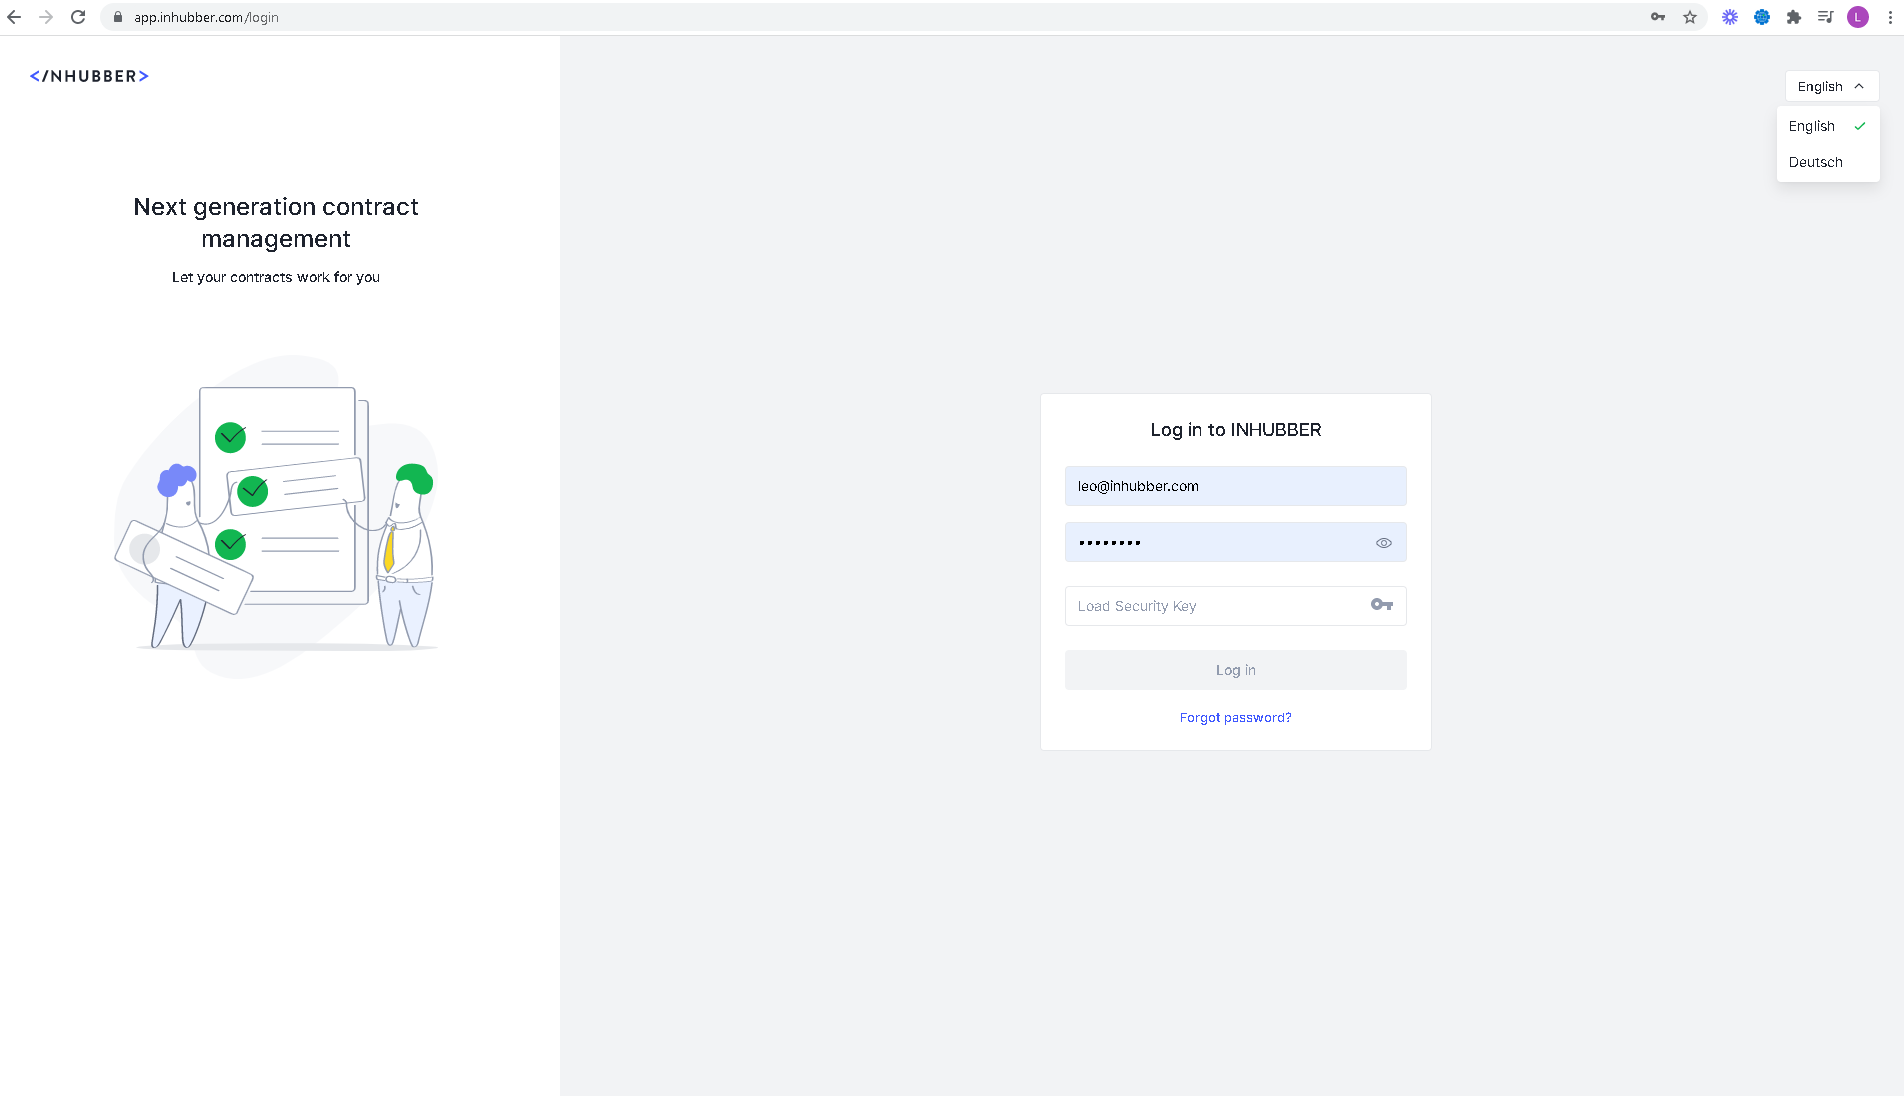Image resolution: width=1904 pixels, height=1096 pixels.
Task: Click the Log in button
Action: (x=1235, y=670)
